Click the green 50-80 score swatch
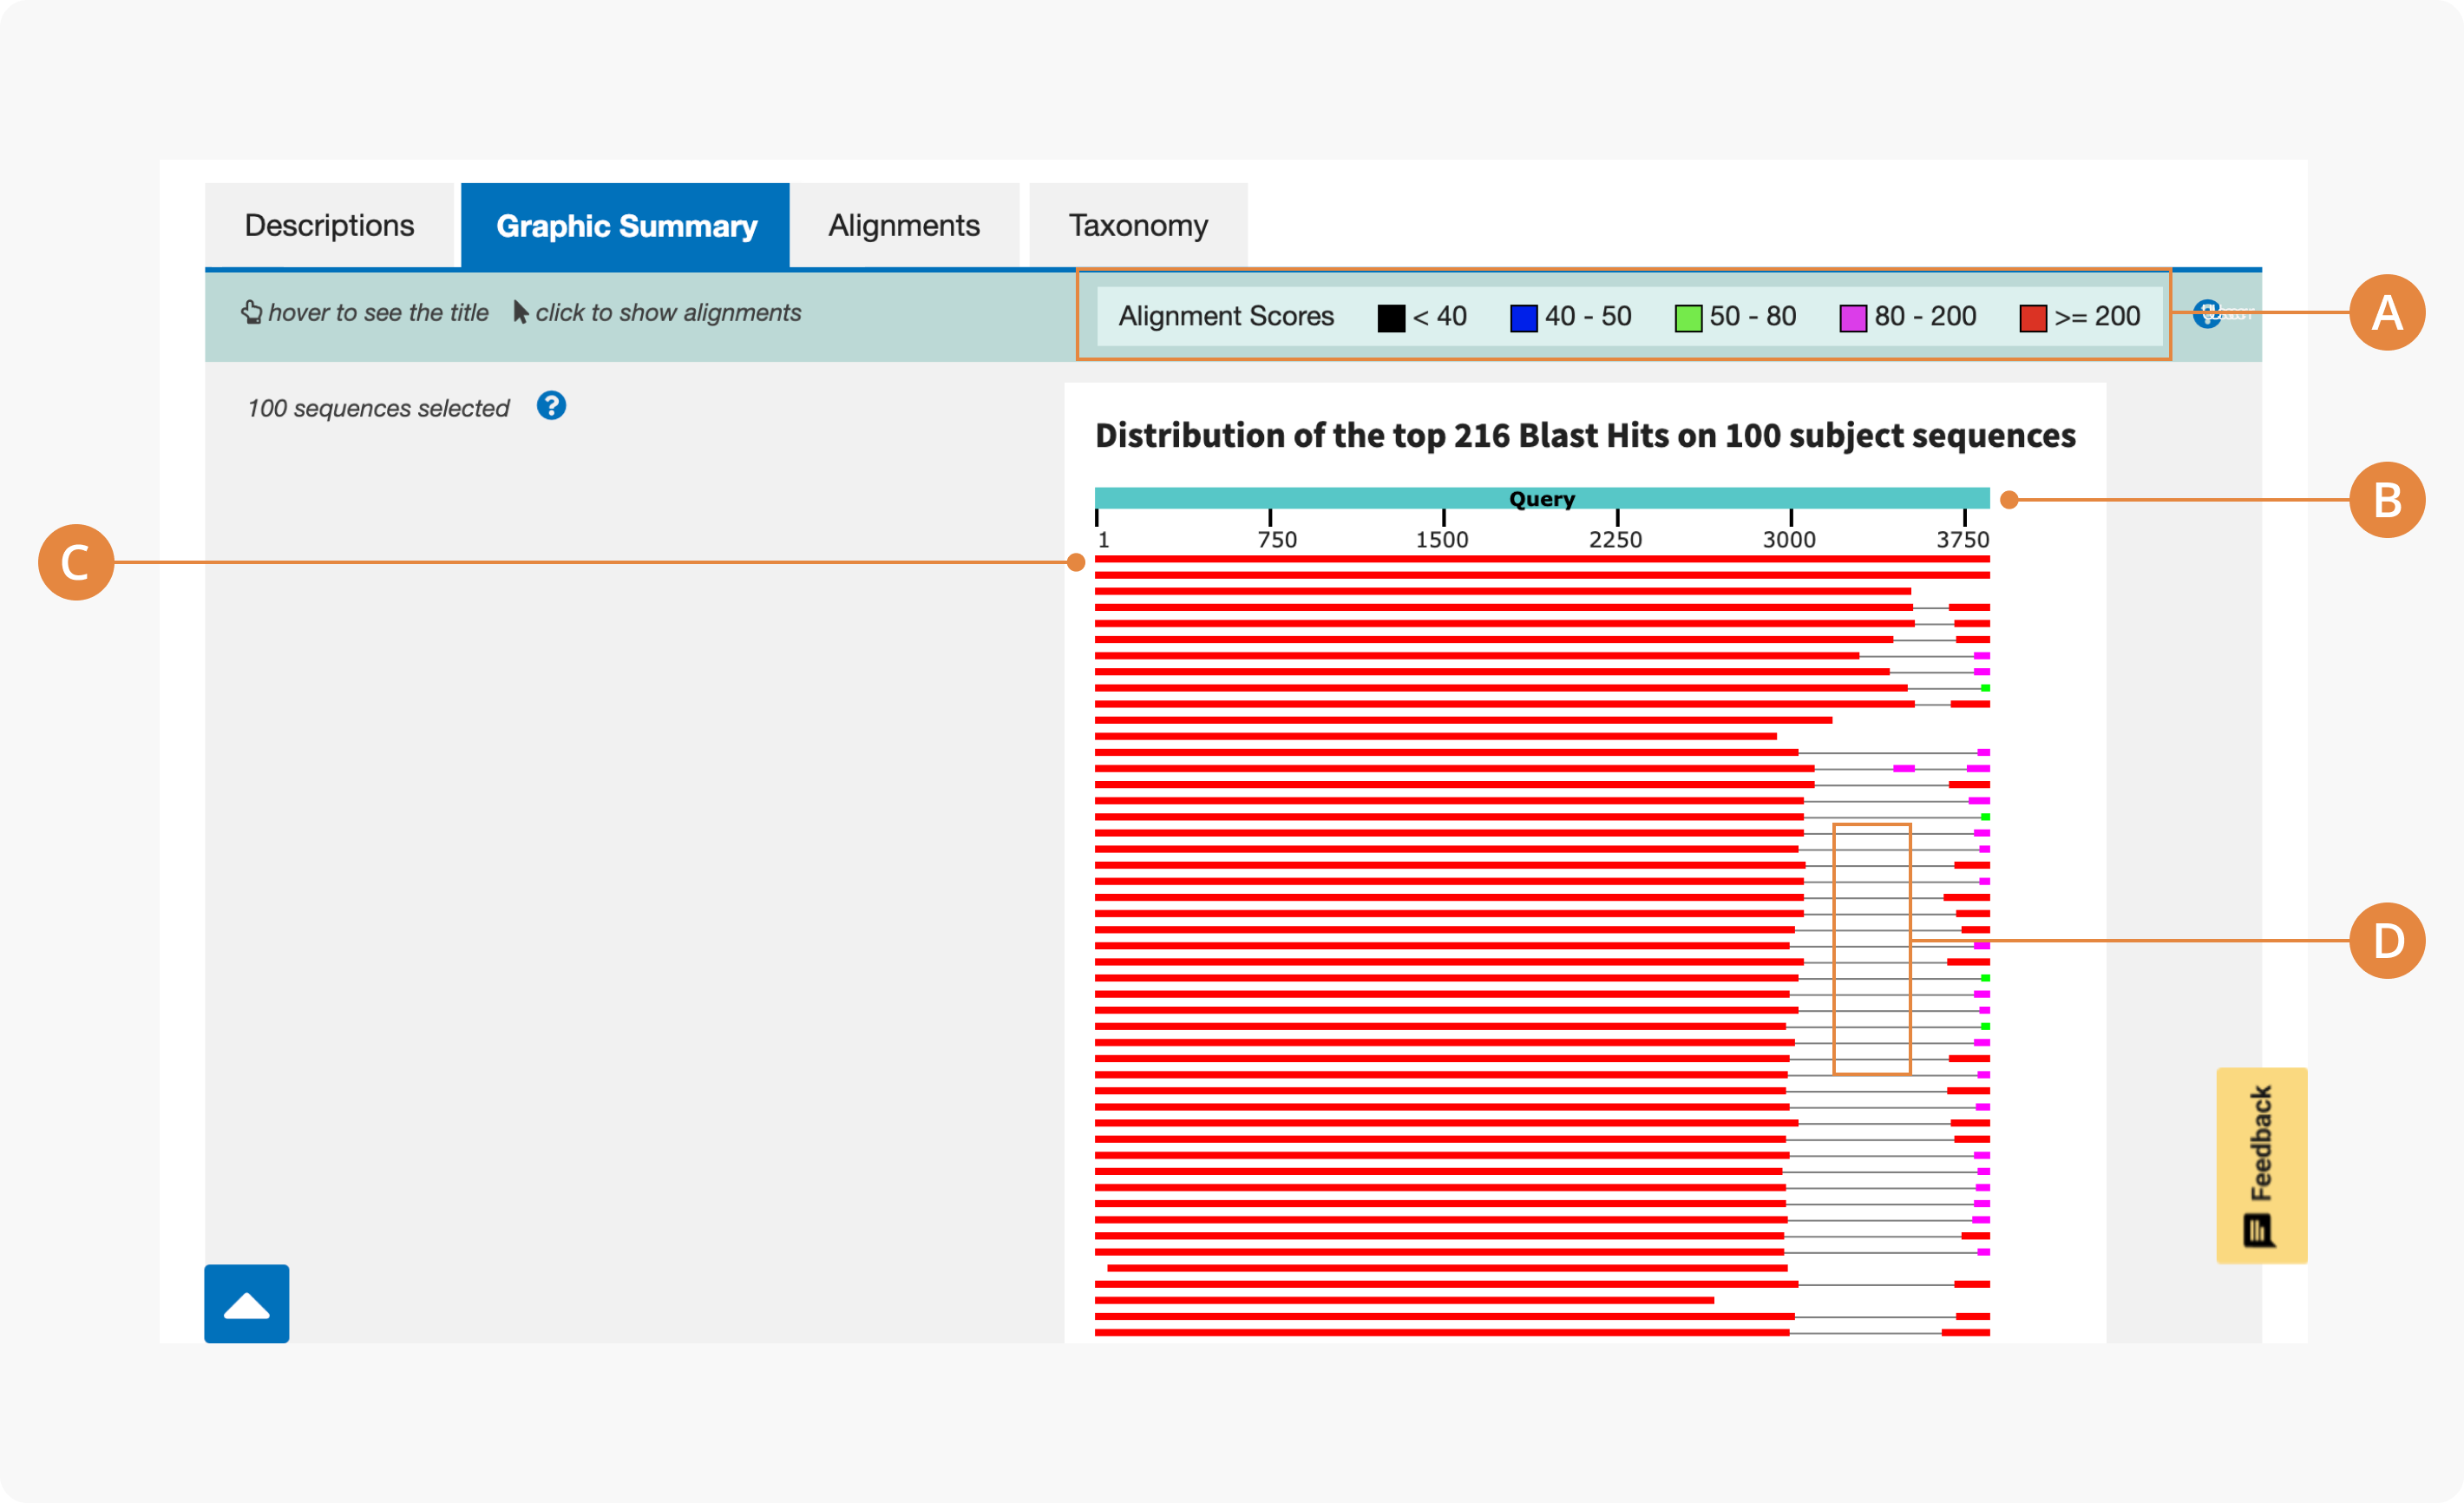 tap(1688, 319)
